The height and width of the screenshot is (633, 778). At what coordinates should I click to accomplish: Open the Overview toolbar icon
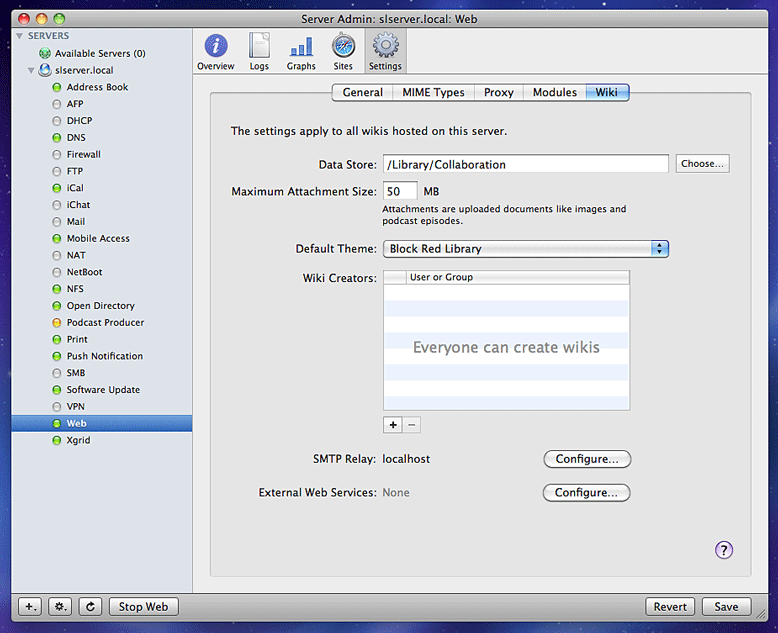(215, 52)
